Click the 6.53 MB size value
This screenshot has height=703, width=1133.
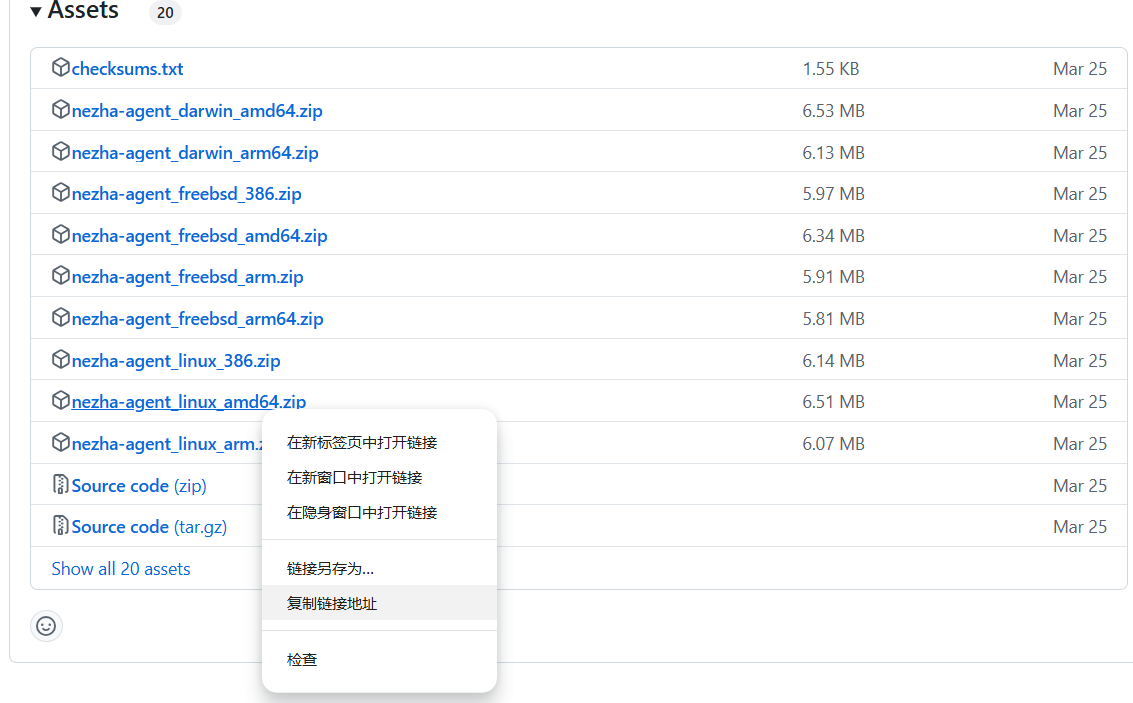pyautogui.click(x=833, y=111)
